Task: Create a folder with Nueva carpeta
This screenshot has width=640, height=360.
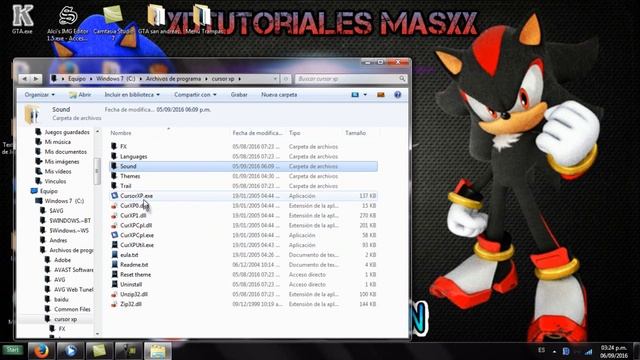Action: (279, 95)
